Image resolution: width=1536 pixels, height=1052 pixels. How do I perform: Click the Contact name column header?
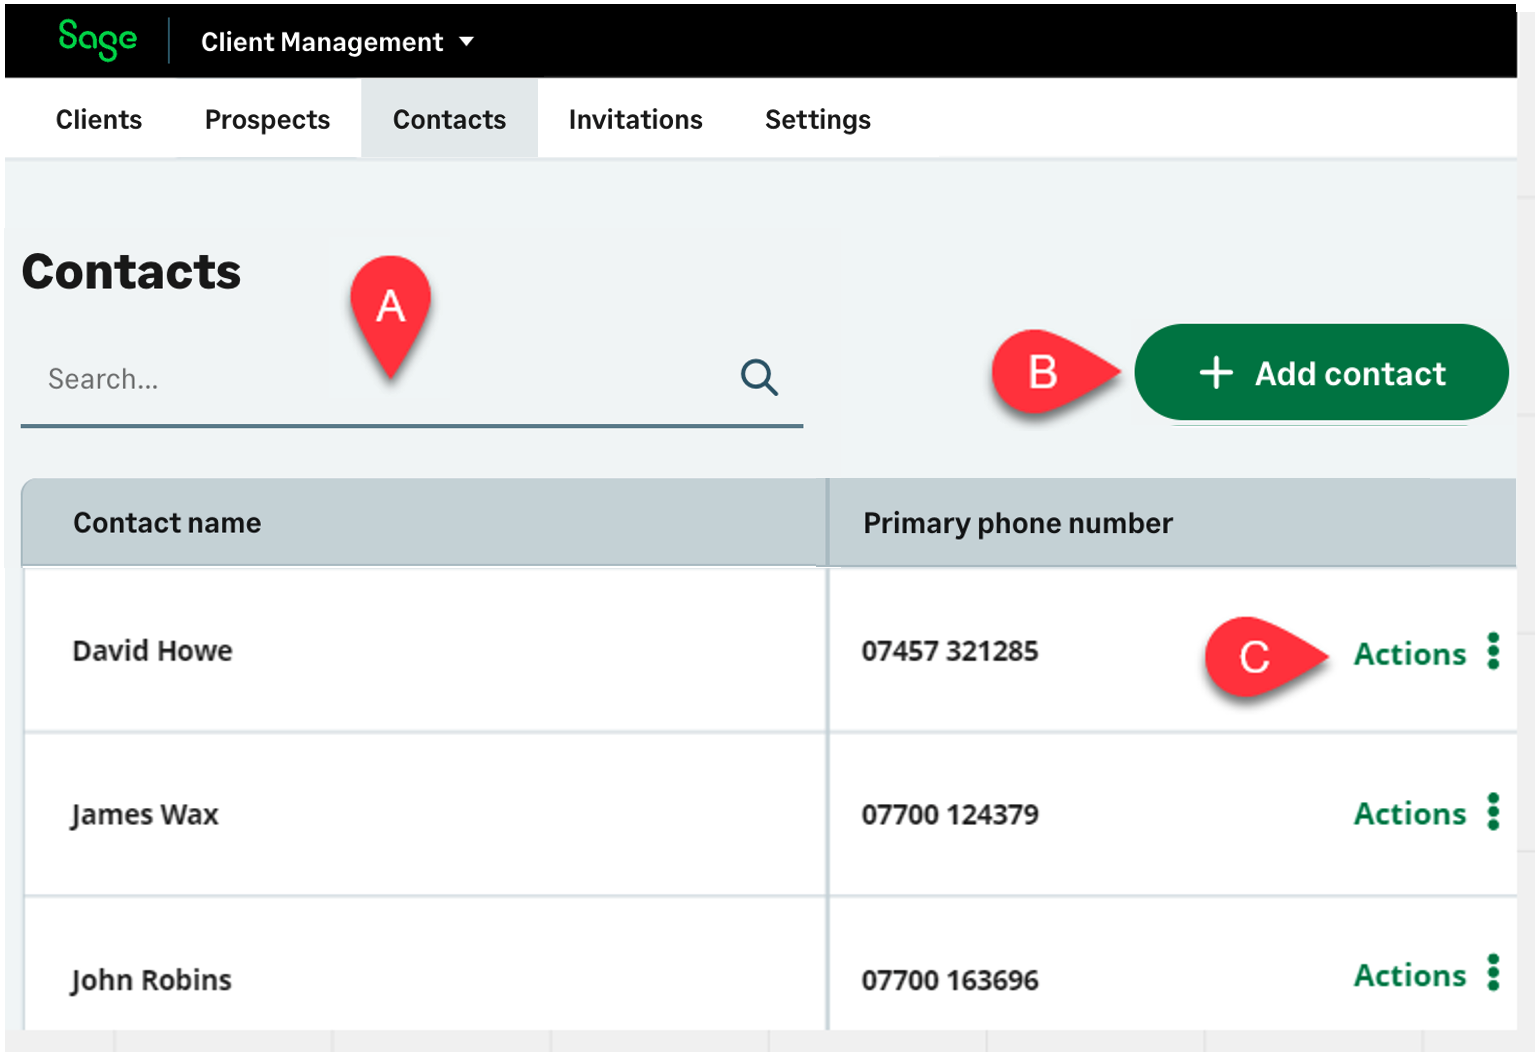(167, 523)
